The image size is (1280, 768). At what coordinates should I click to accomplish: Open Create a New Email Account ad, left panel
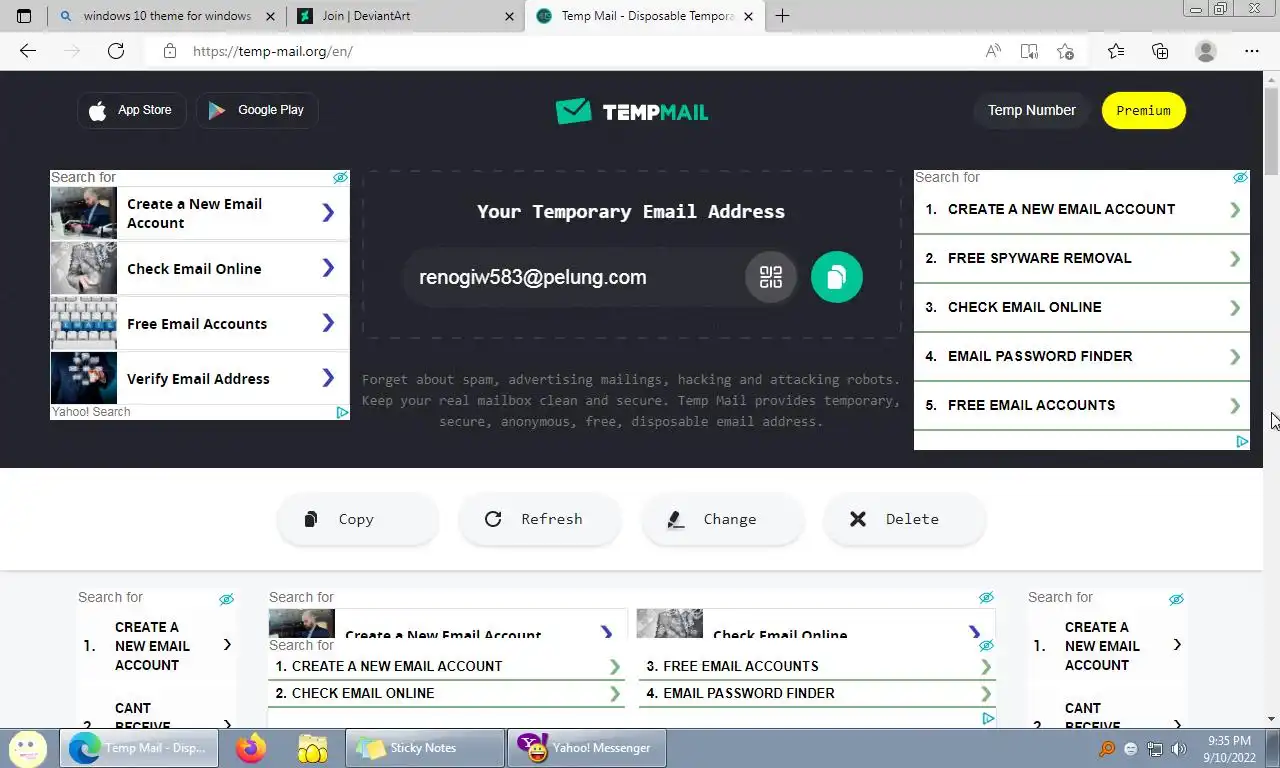pyautogui.click(x=200, y=213)
